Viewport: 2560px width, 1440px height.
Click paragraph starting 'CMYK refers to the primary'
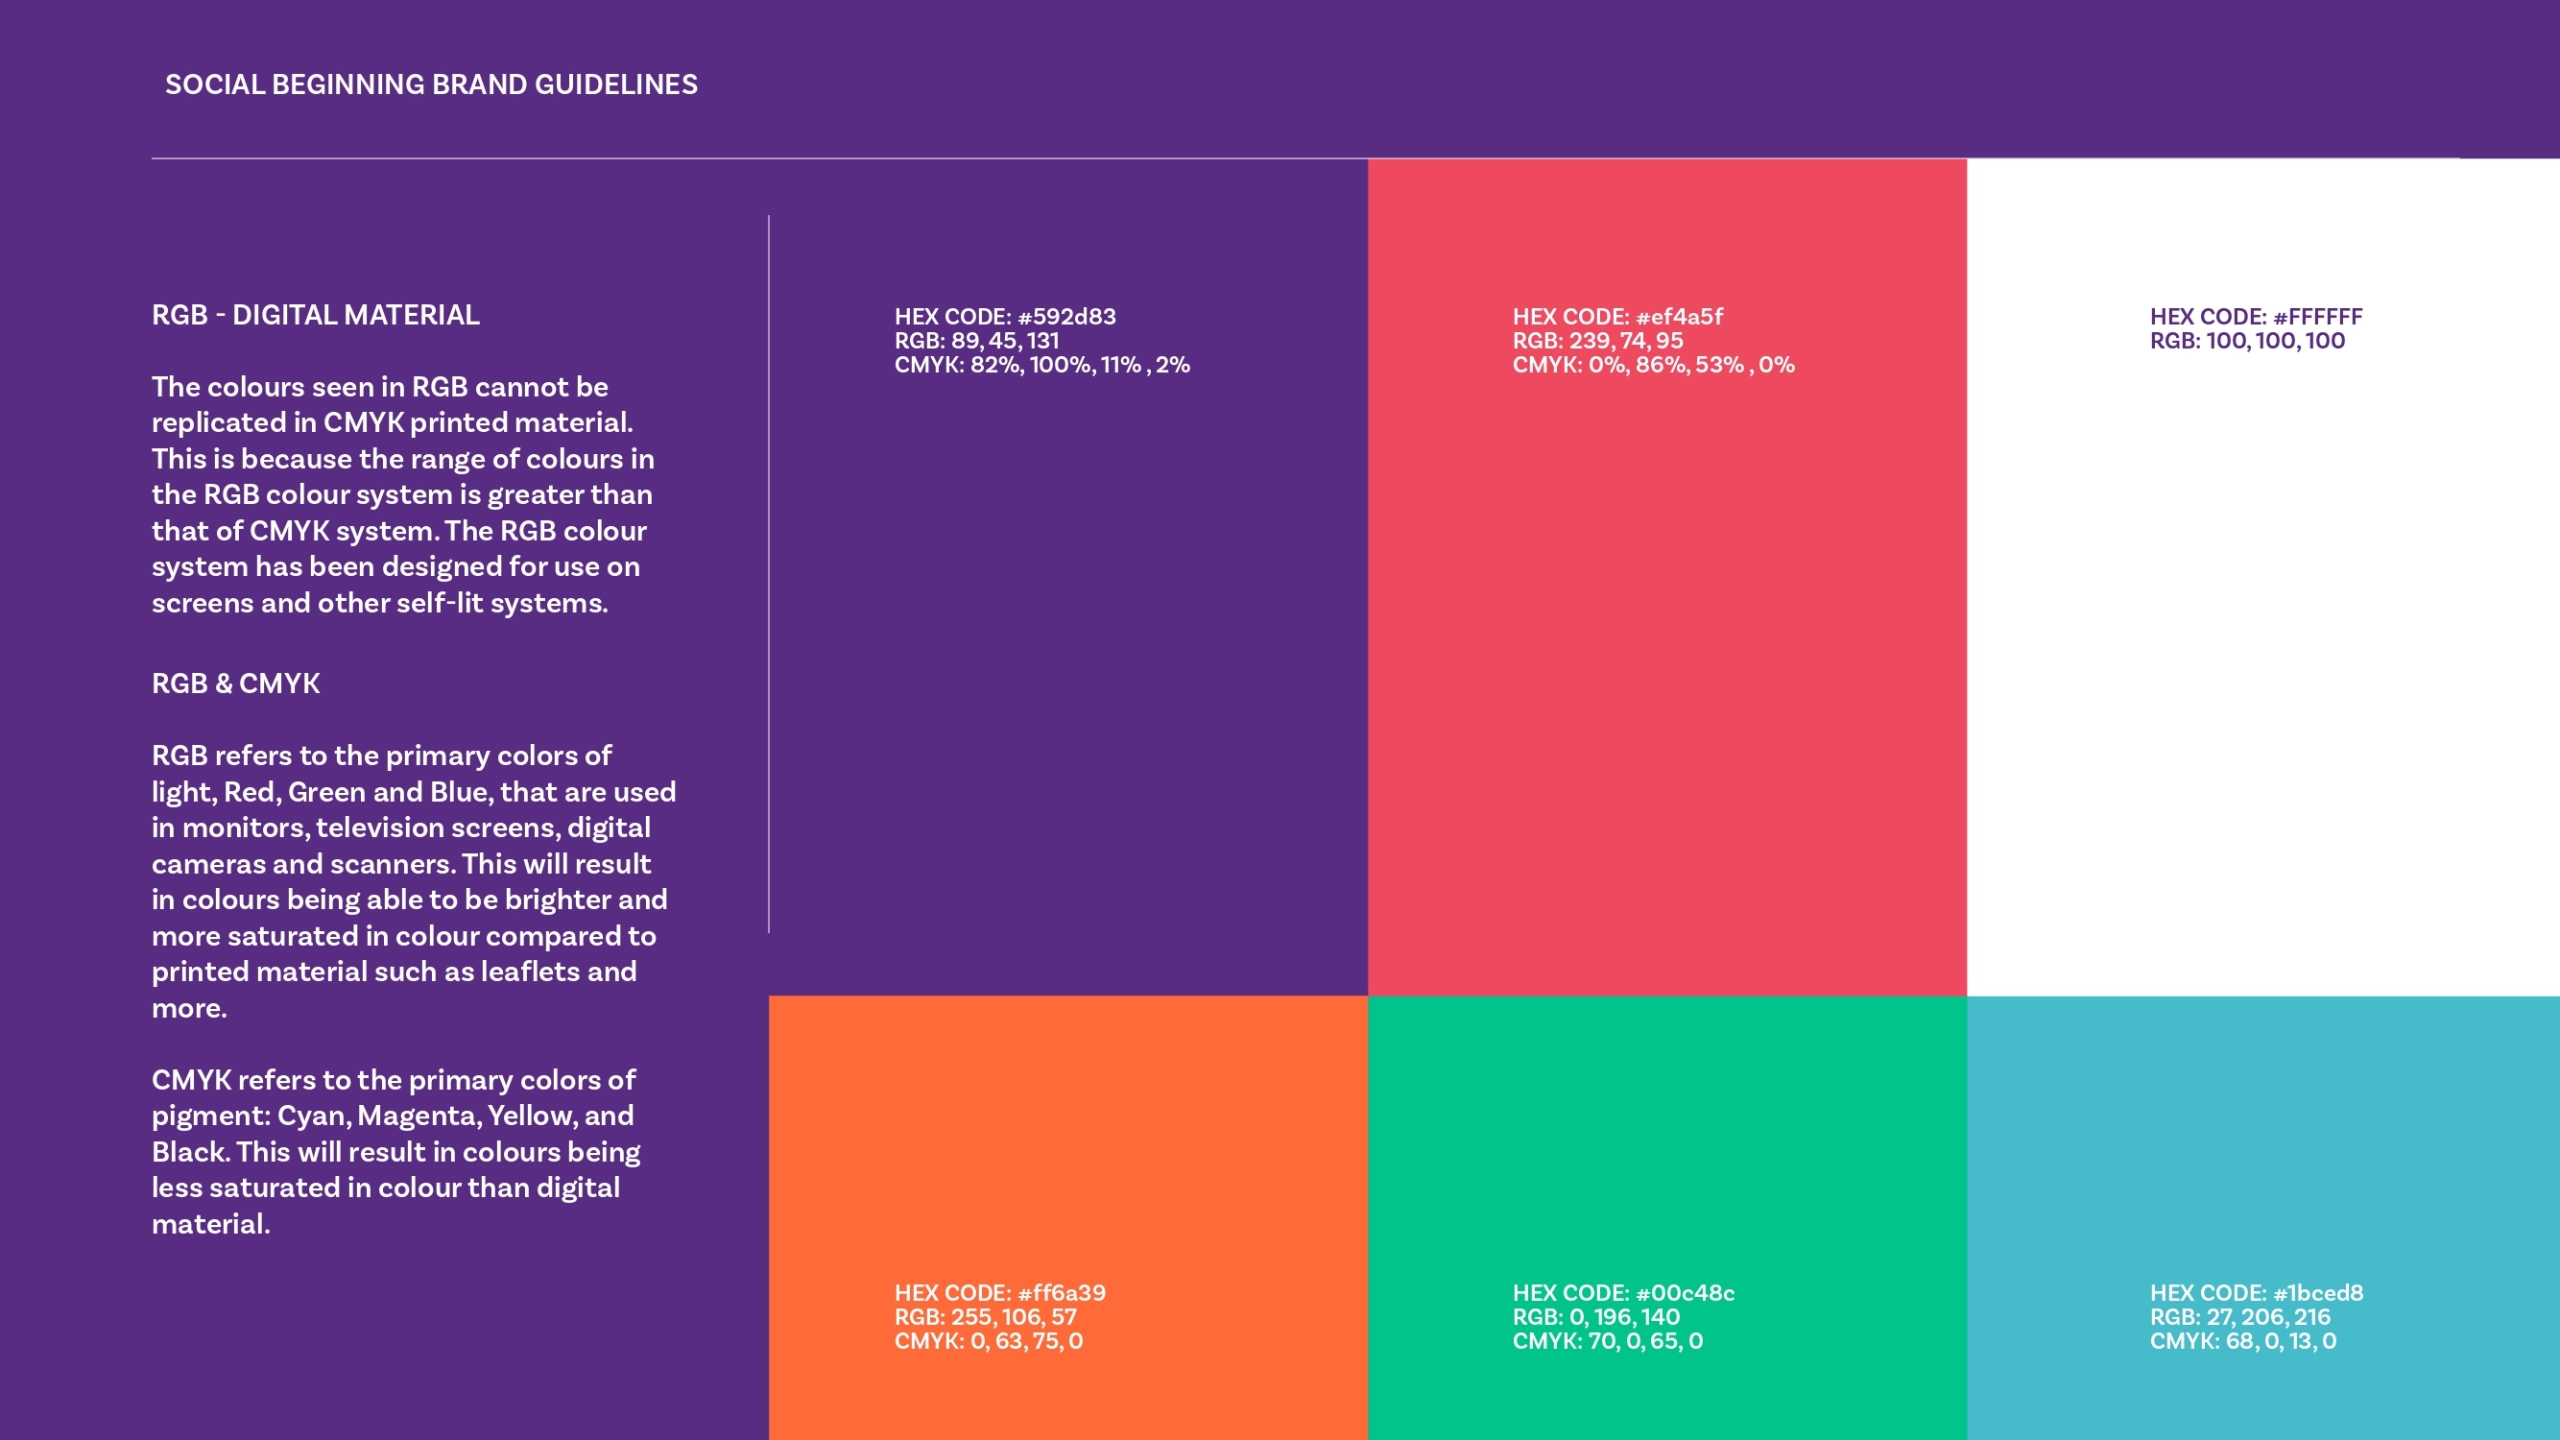tap(395, 1152)
